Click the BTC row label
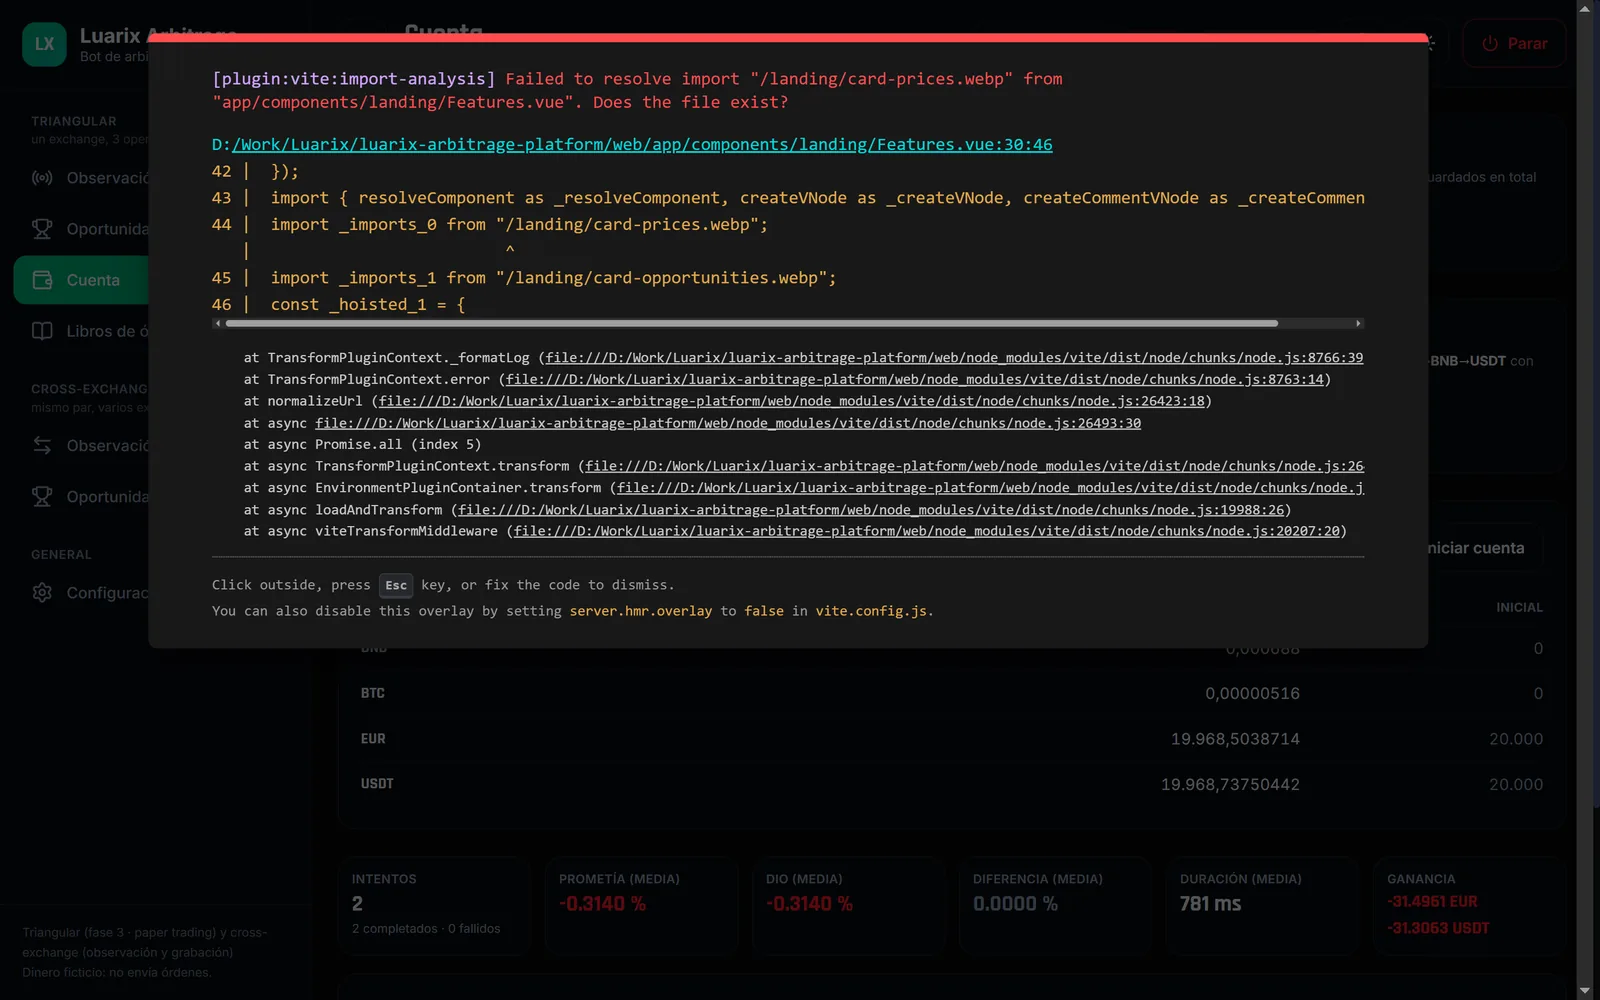1600x1000 pixels. [x=373, y=693]
